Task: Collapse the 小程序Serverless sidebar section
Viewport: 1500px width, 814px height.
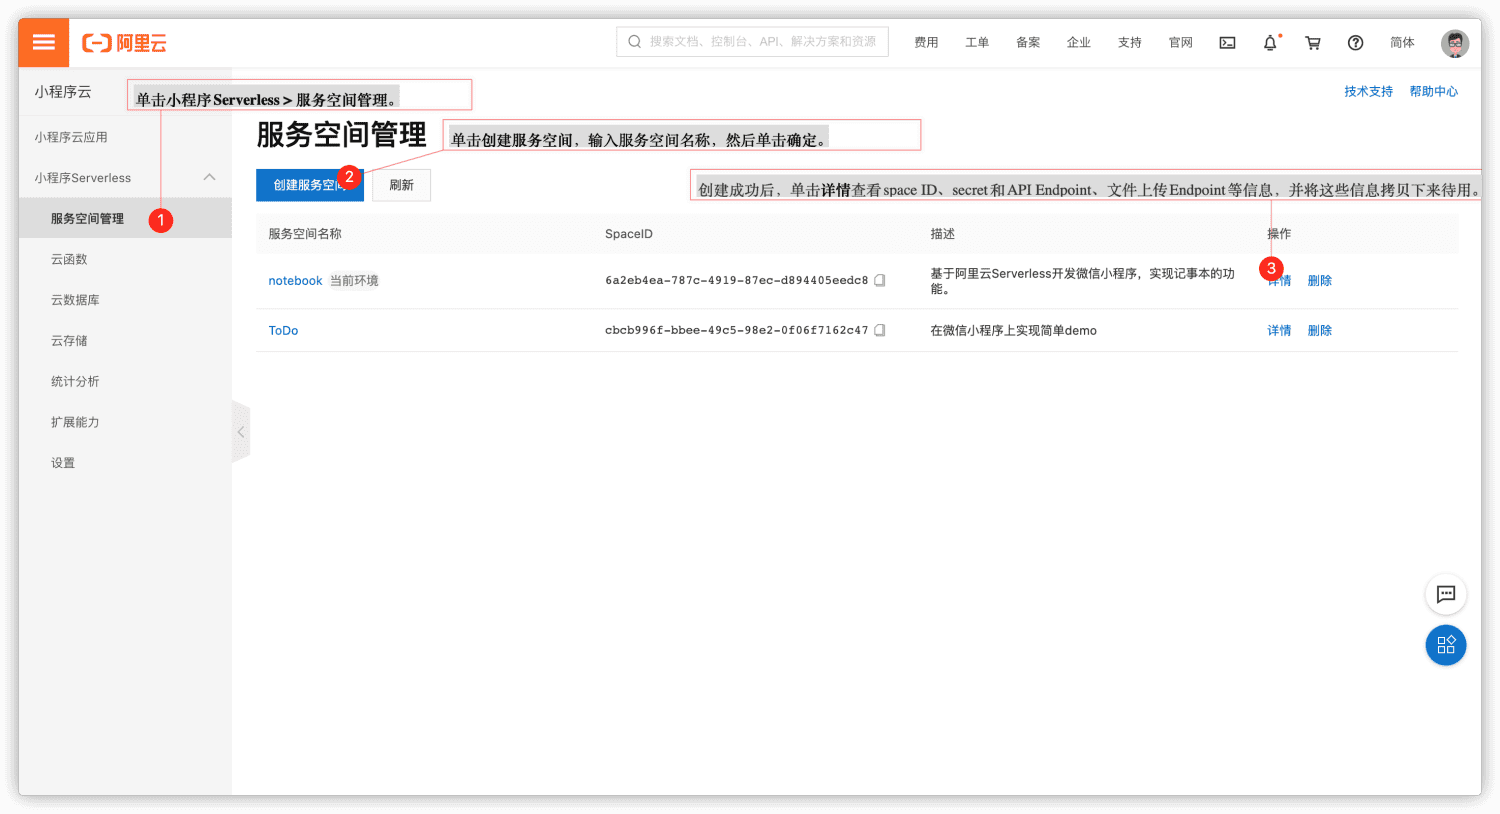Action: click(x=210, y=178)
